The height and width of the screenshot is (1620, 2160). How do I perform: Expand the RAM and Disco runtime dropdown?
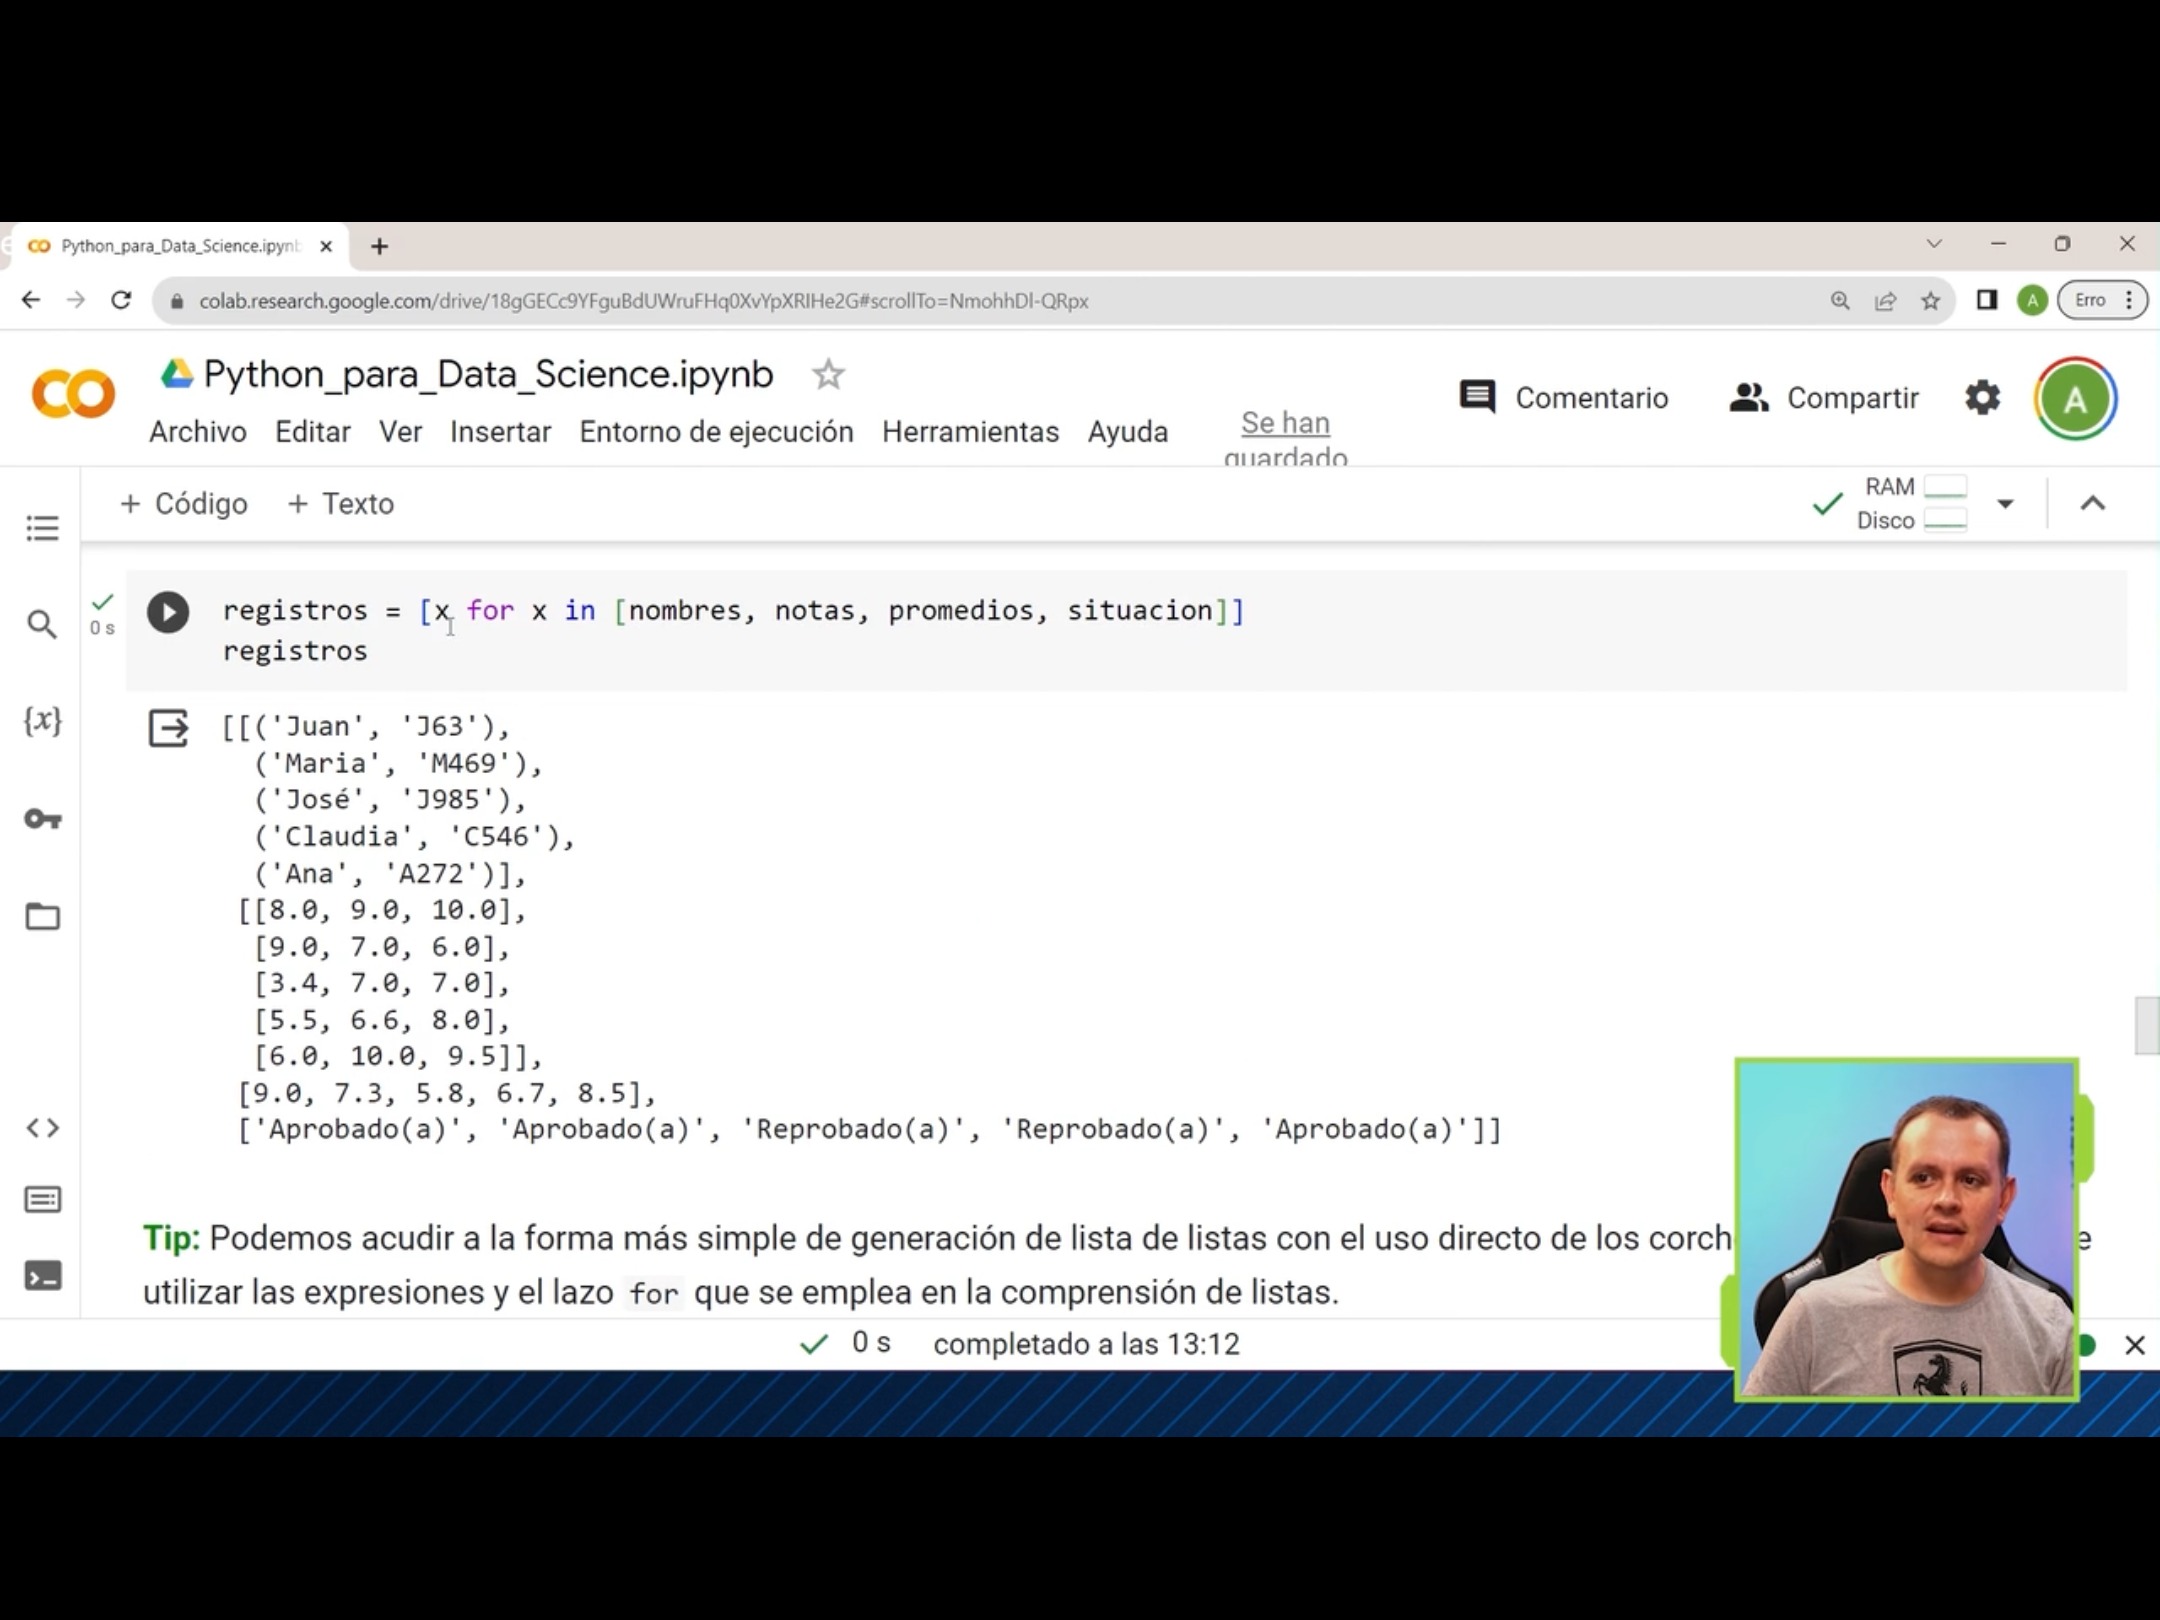click(x=2004, y=504)
